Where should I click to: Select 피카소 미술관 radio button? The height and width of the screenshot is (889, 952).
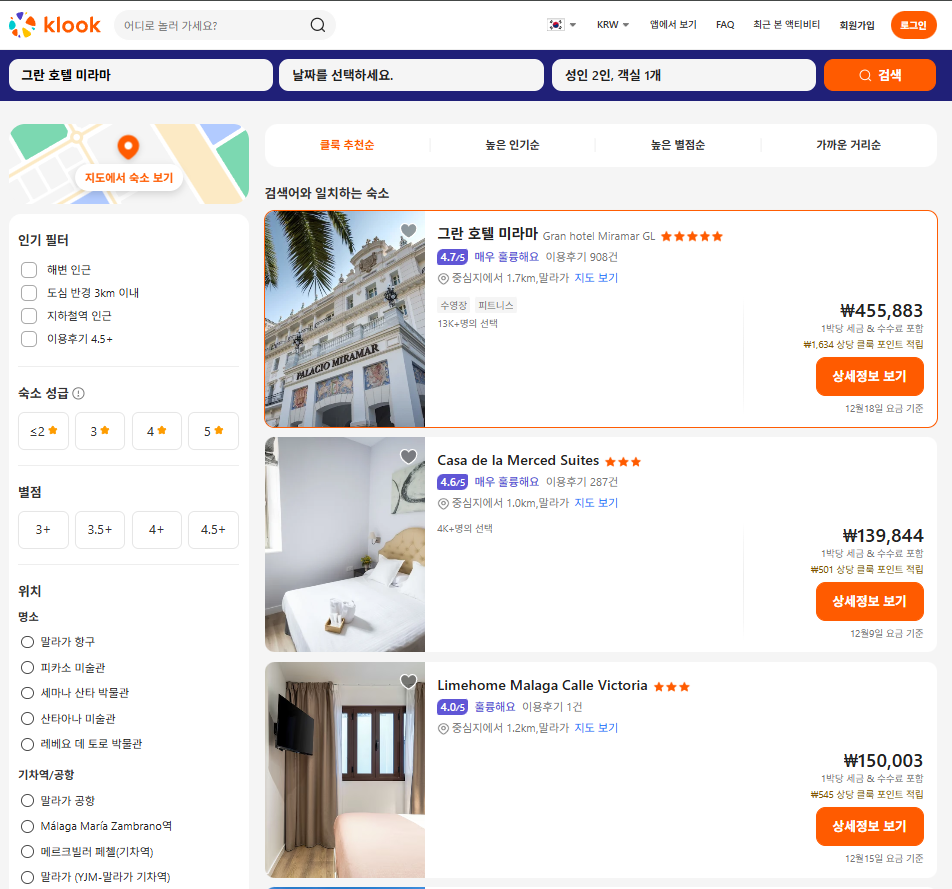coord(27,667)
